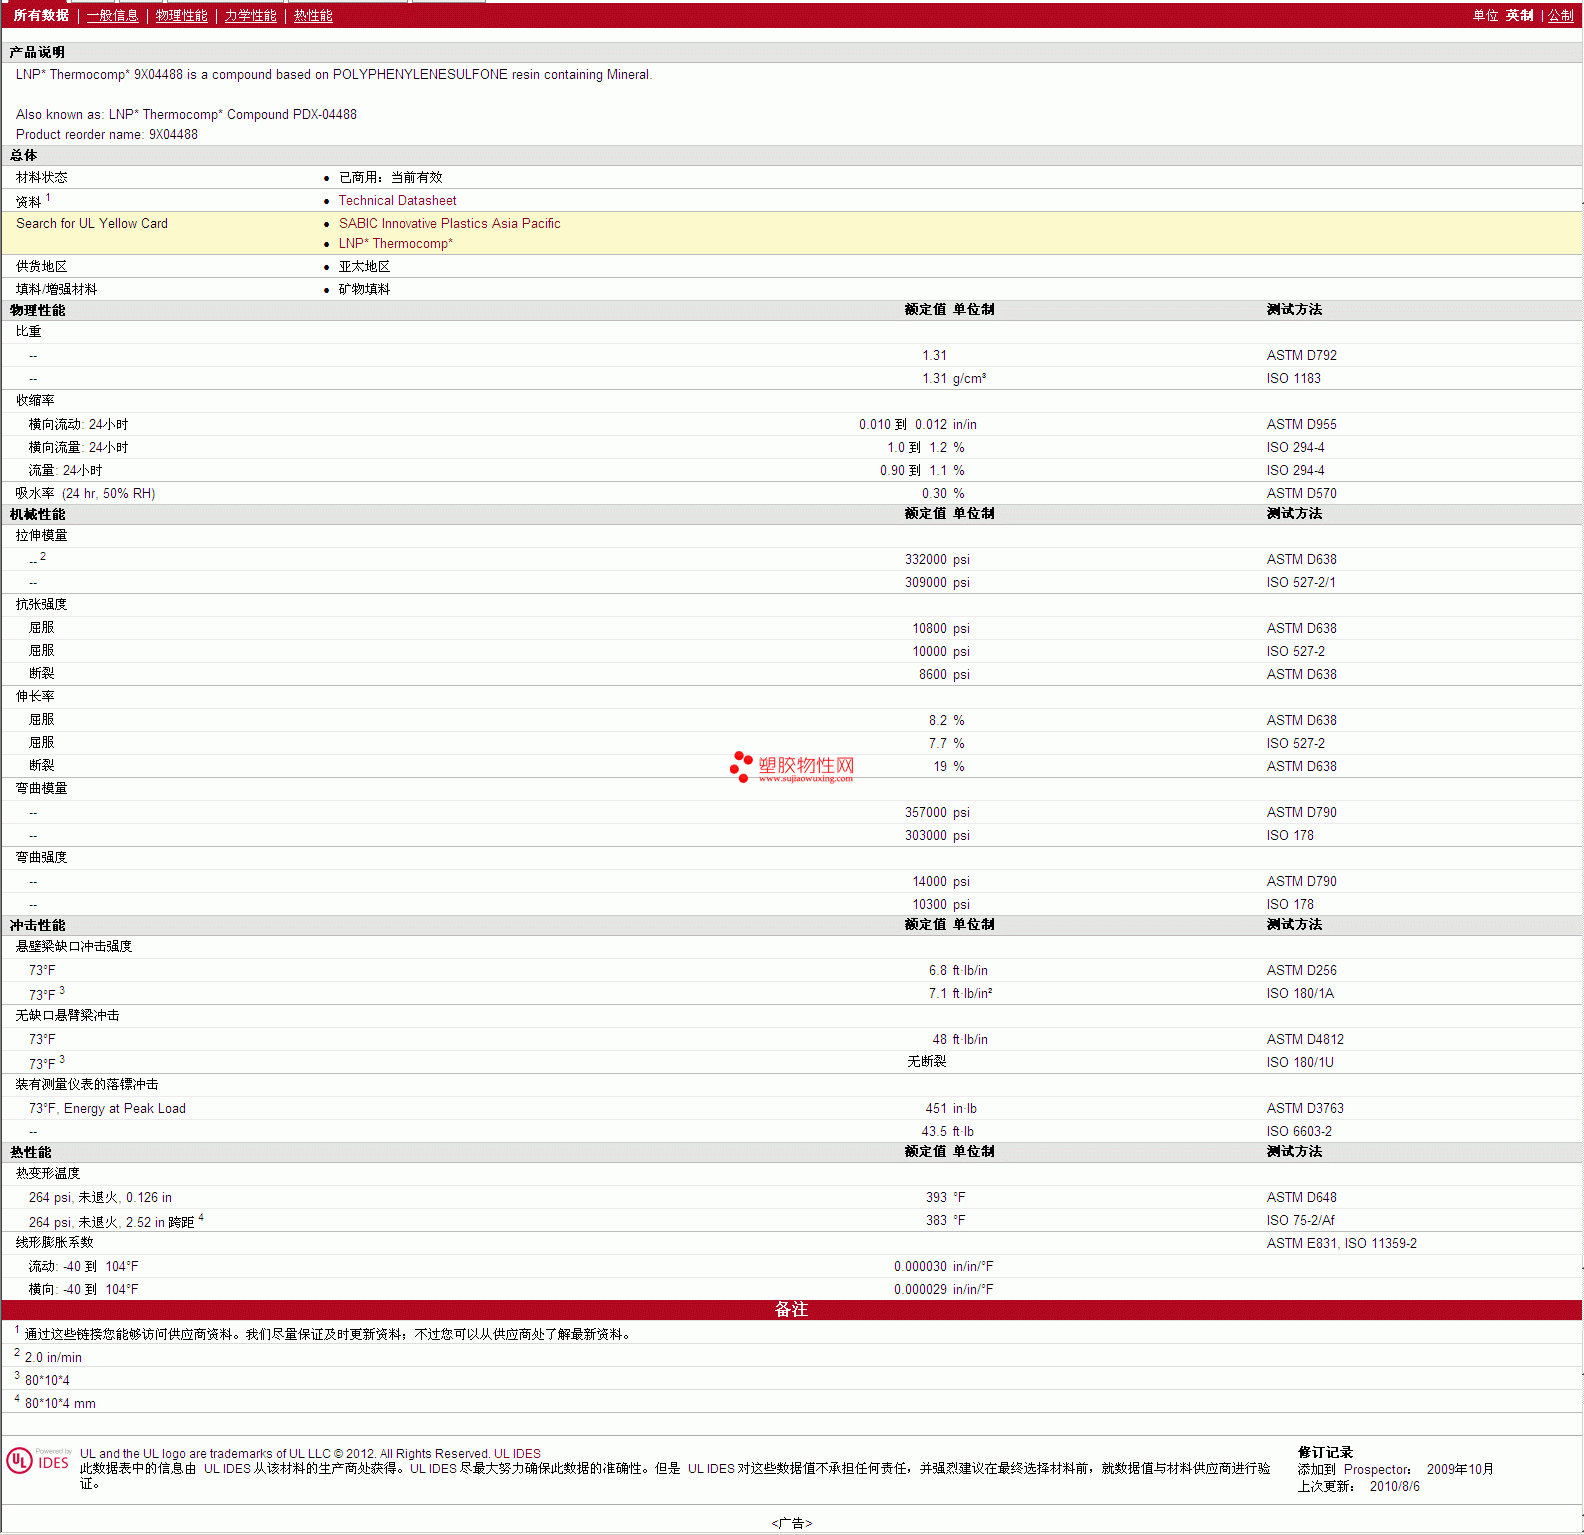Select the 矿物填料 filler value
Image resolution: width=1584 pixels, height=1535 pixels.
(x=364, y=289)
